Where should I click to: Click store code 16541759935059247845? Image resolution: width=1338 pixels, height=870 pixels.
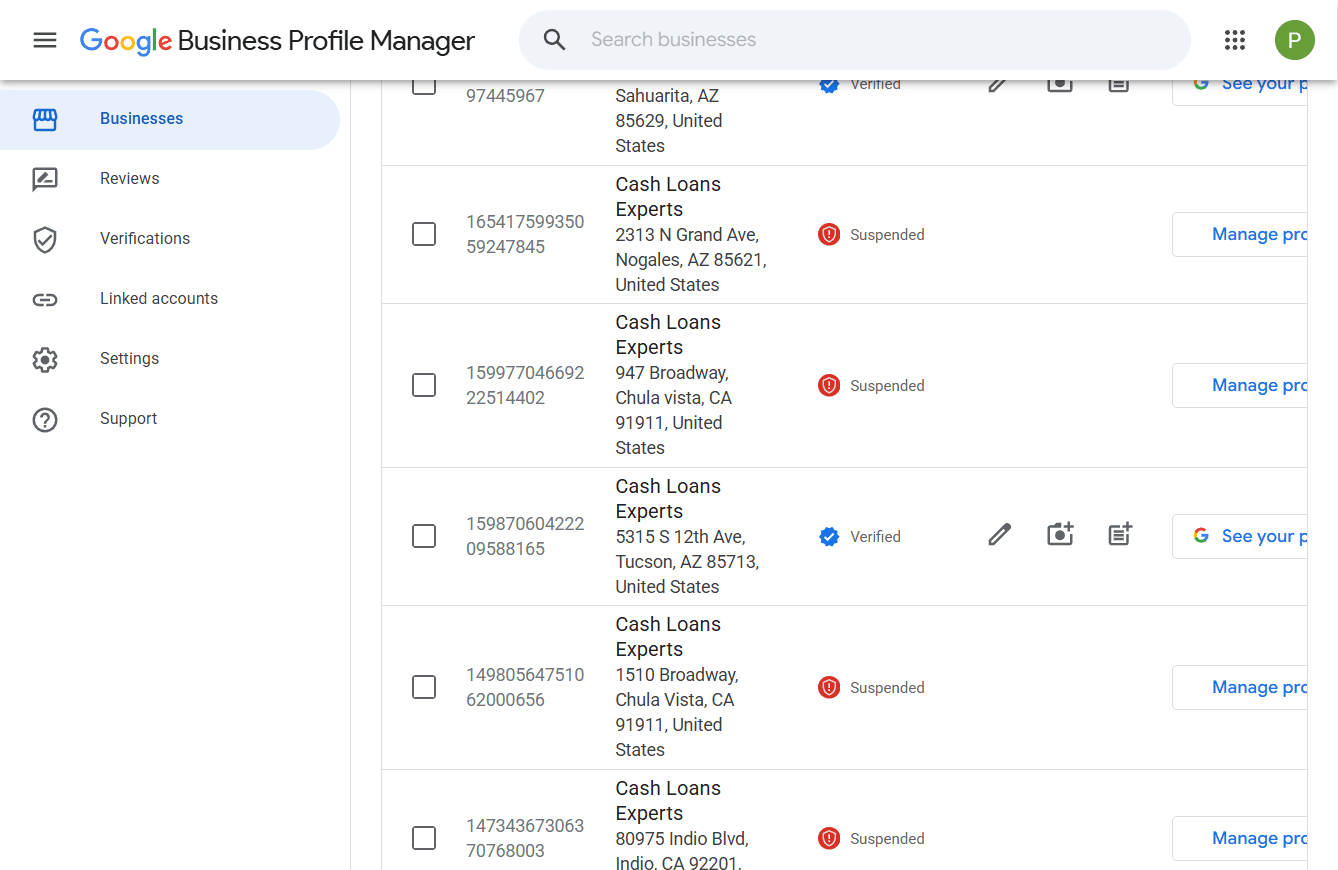(x=525, y=234)
